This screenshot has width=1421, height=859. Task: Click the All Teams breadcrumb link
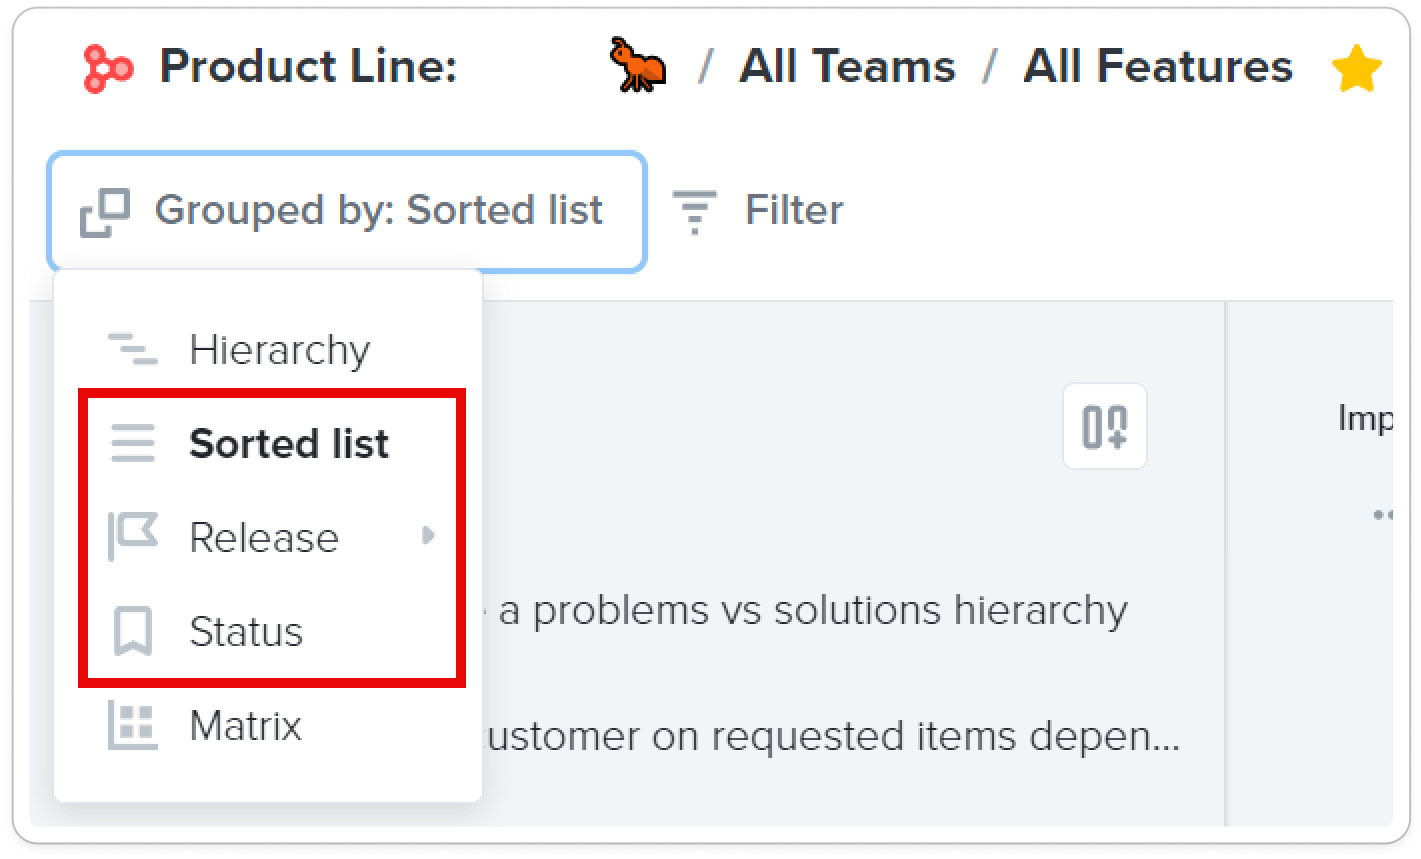pos(845,66)
